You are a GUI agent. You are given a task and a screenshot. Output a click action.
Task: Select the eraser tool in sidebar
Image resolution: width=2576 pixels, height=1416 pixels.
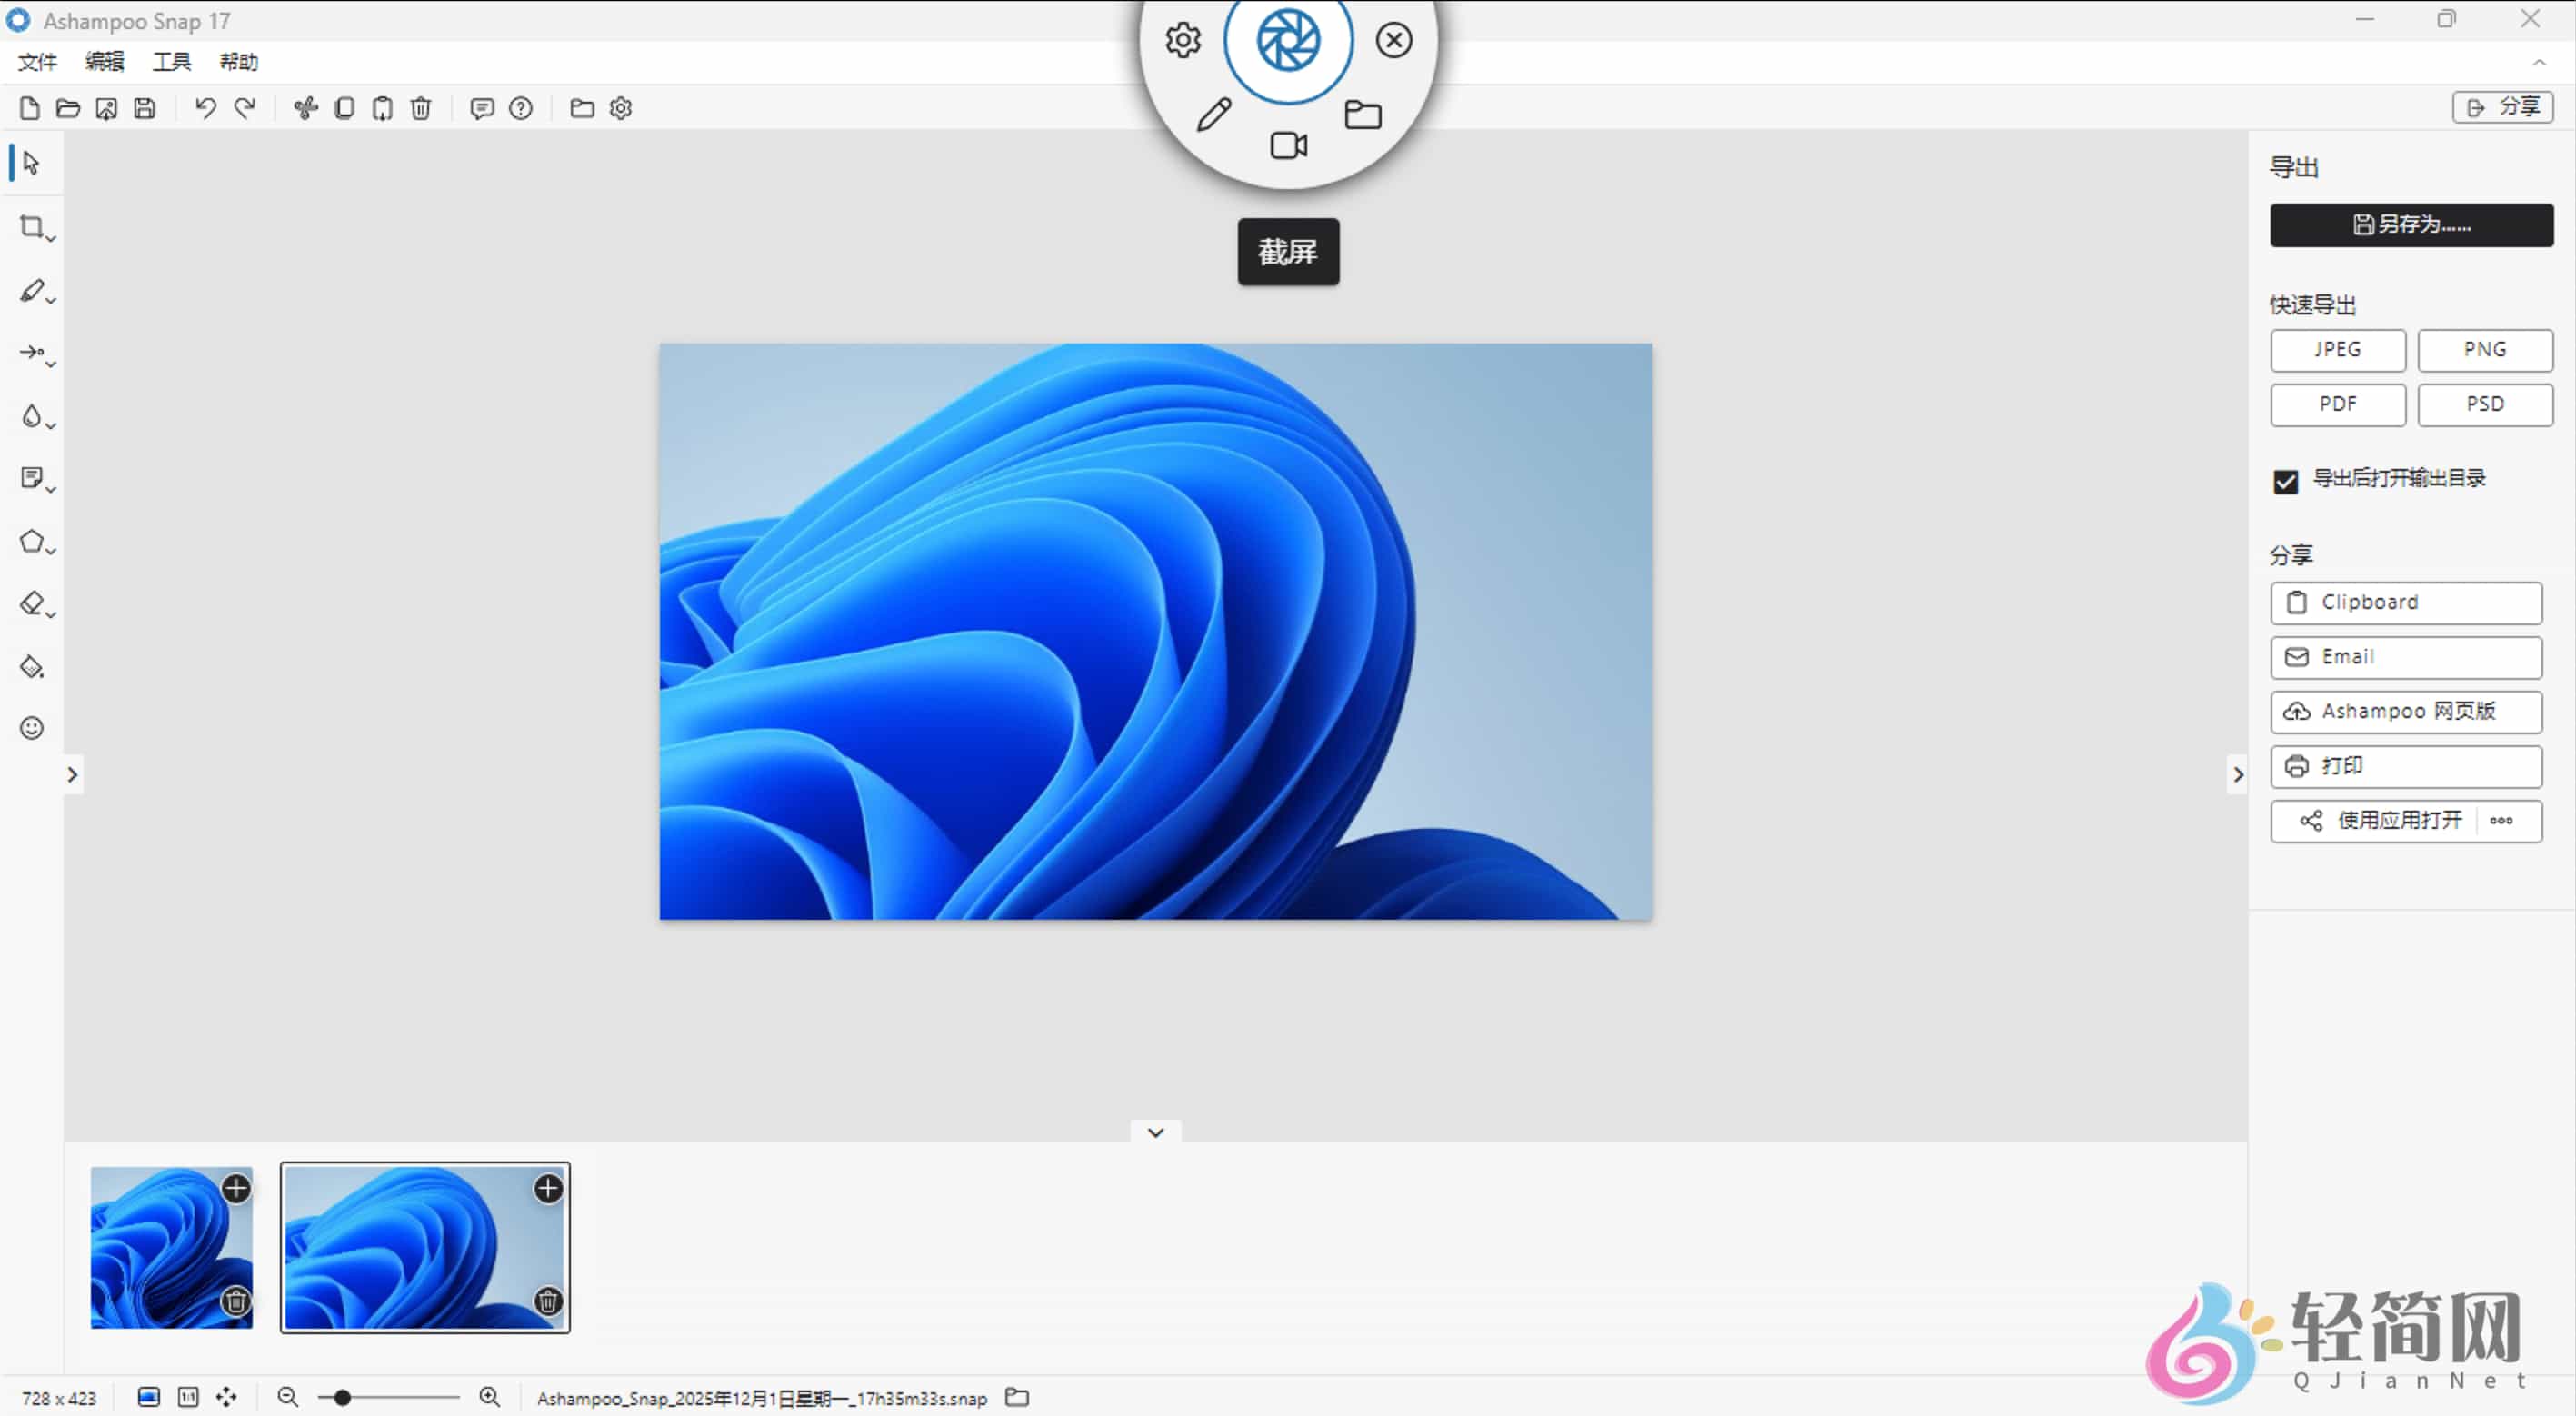32,604
